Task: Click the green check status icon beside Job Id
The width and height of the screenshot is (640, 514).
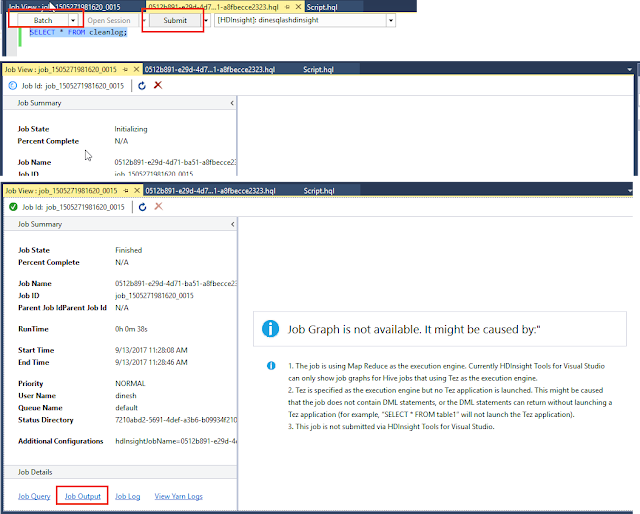Action: click(x=13, y=207)
